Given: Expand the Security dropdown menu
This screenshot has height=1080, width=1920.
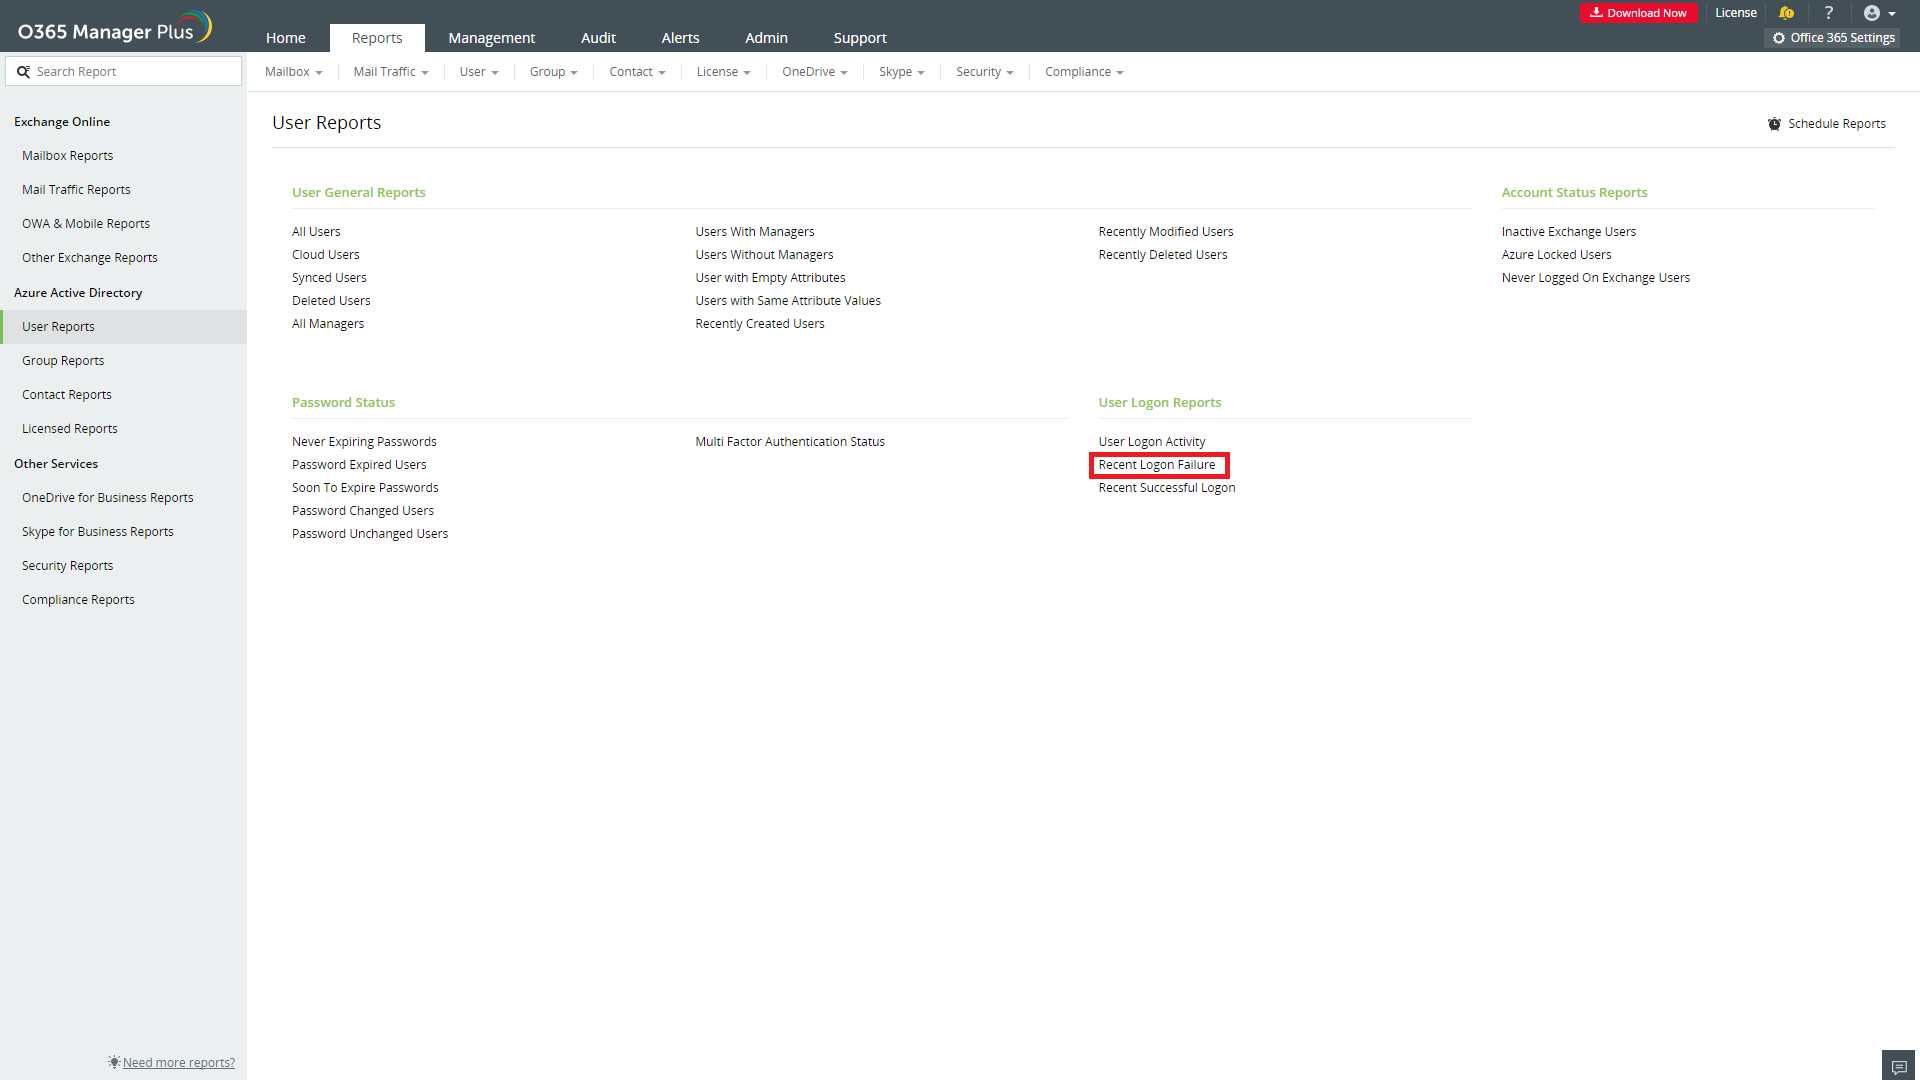Looking at the screenshot, I should click(984, 72).
